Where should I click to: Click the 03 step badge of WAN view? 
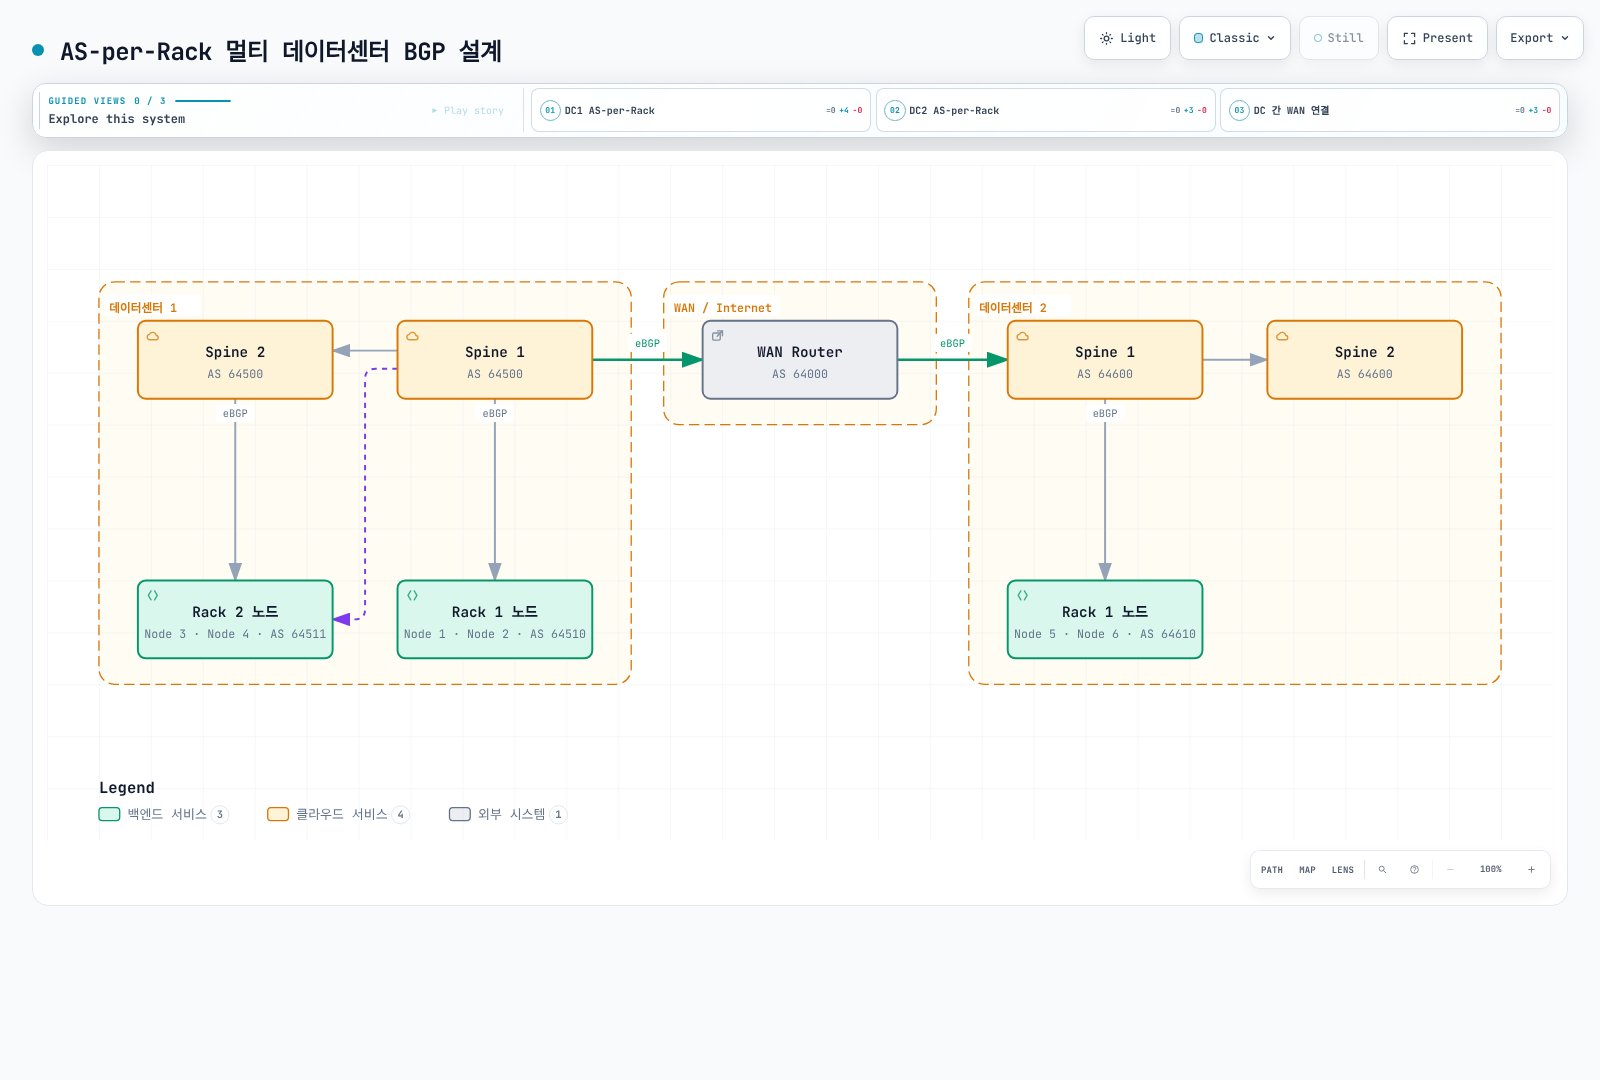click(1239, 110)
